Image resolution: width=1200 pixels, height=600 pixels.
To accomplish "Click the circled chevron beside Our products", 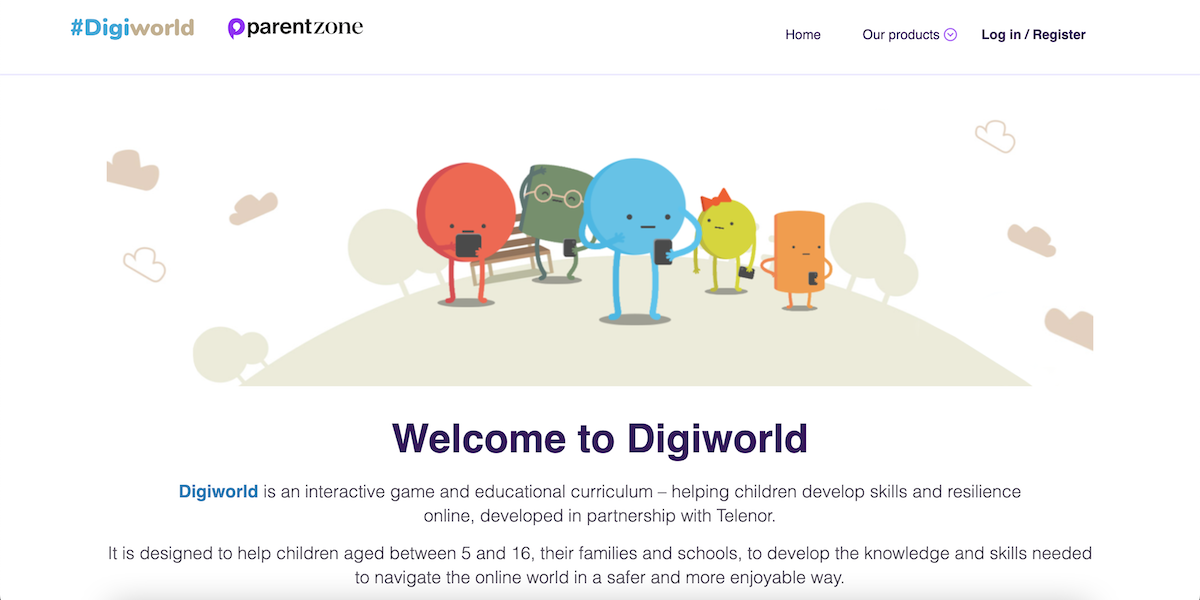I will click(x=950, y=34).
